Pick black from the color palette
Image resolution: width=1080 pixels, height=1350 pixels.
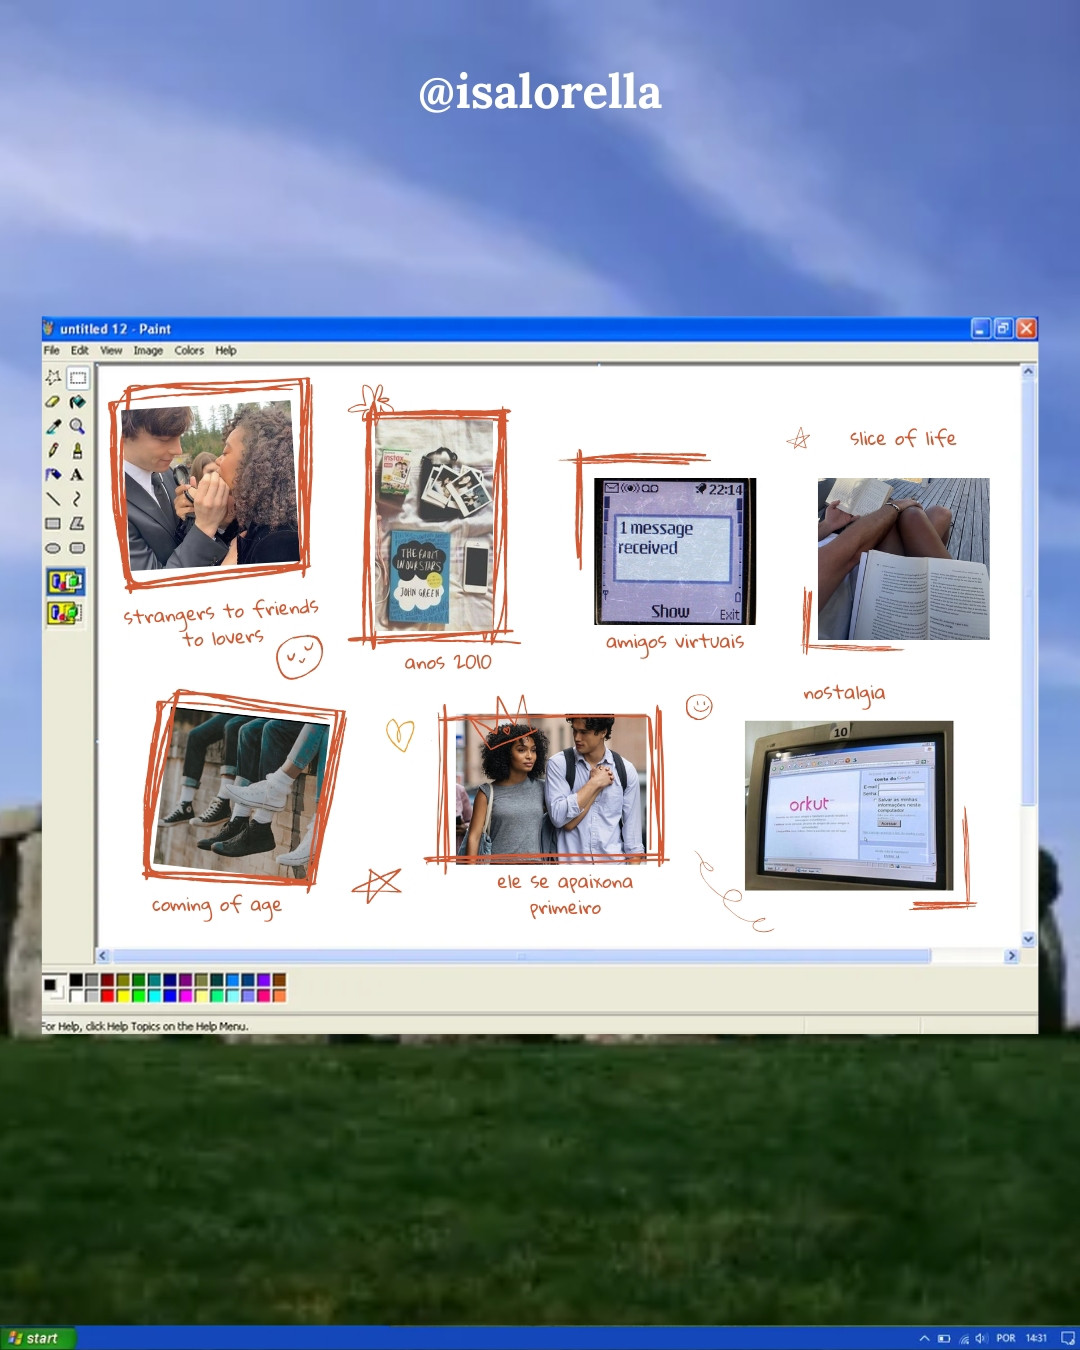[76, 980]
